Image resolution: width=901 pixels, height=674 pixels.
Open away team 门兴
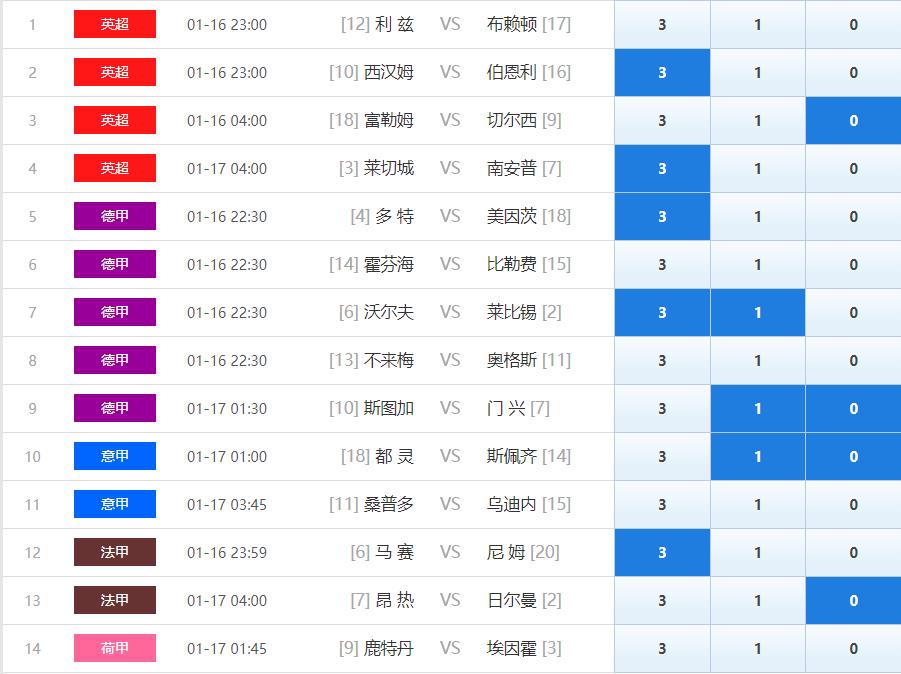point(506,408)
